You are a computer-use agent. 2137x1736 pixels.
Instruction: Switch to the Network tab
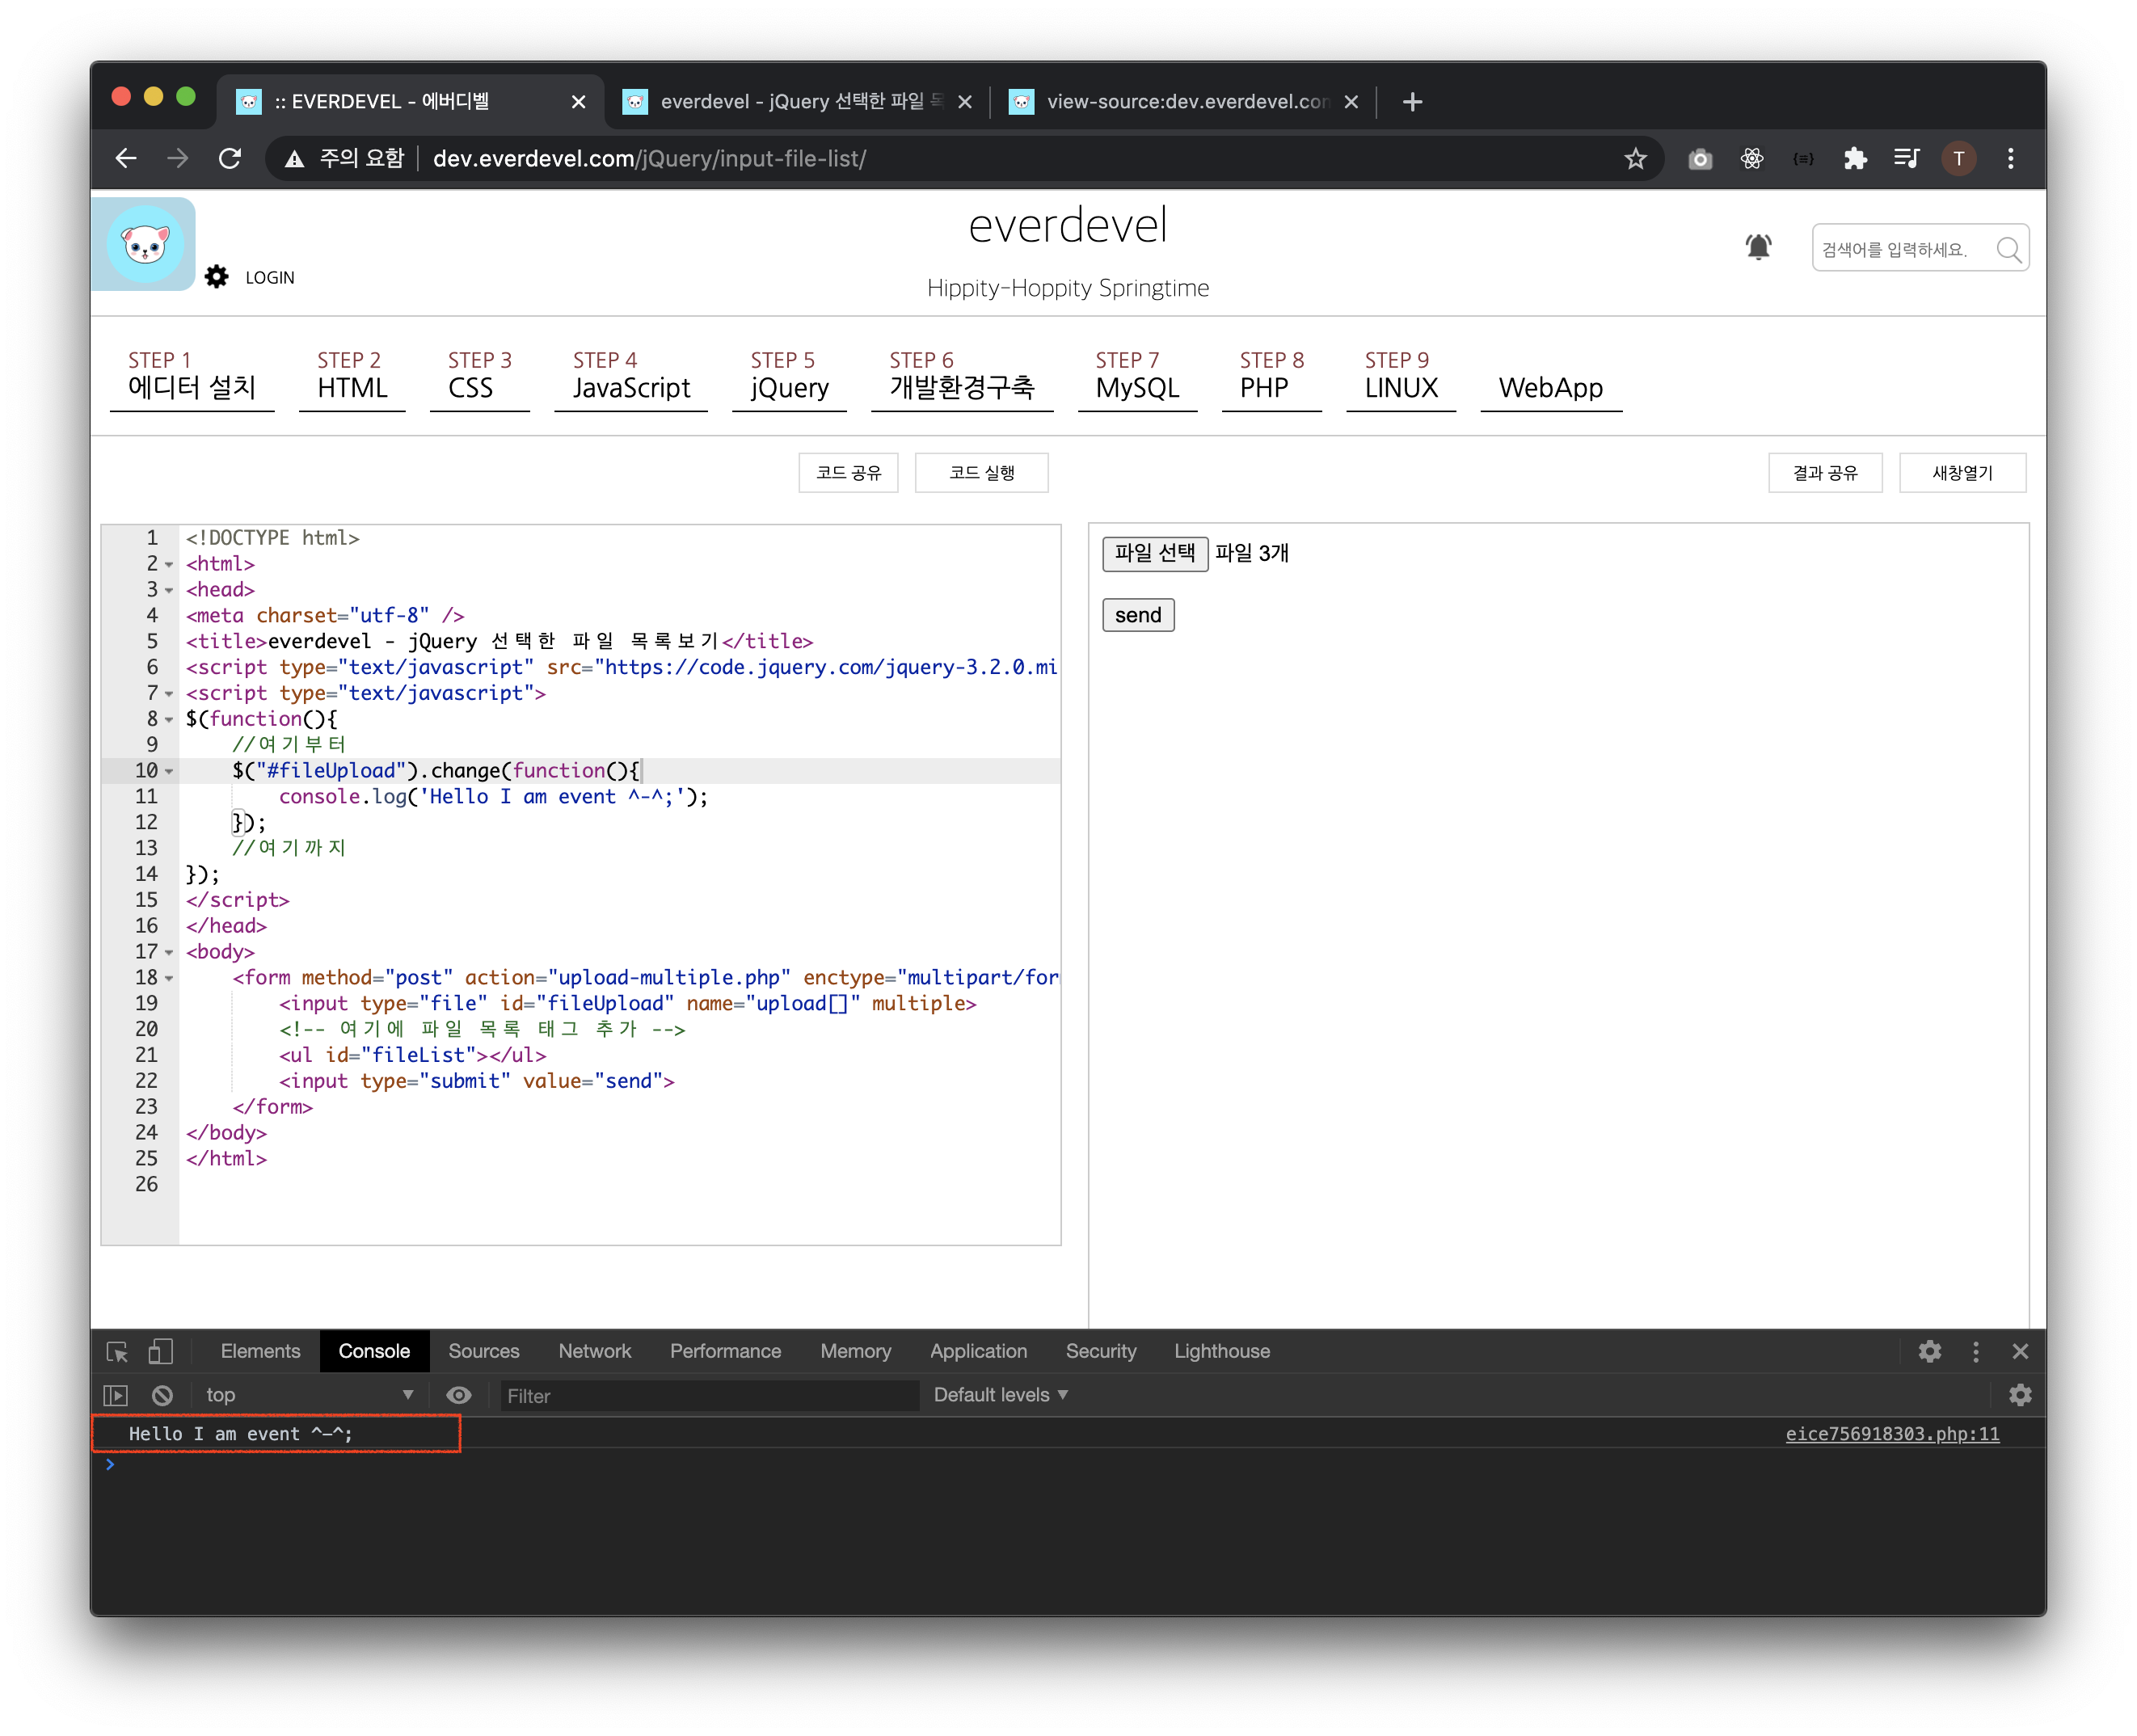point(595,1351)
